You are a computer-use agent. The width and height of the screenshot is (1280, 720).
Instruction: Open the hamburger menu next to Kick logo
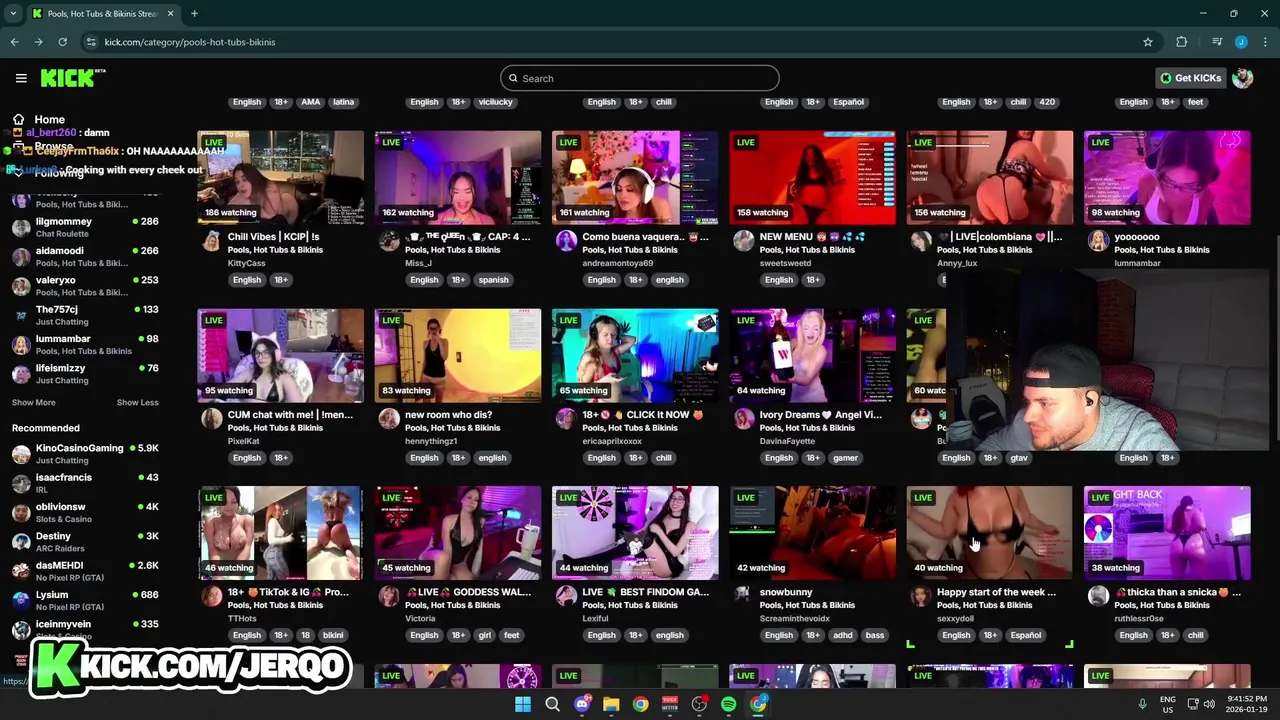click(x=21, y=78)
